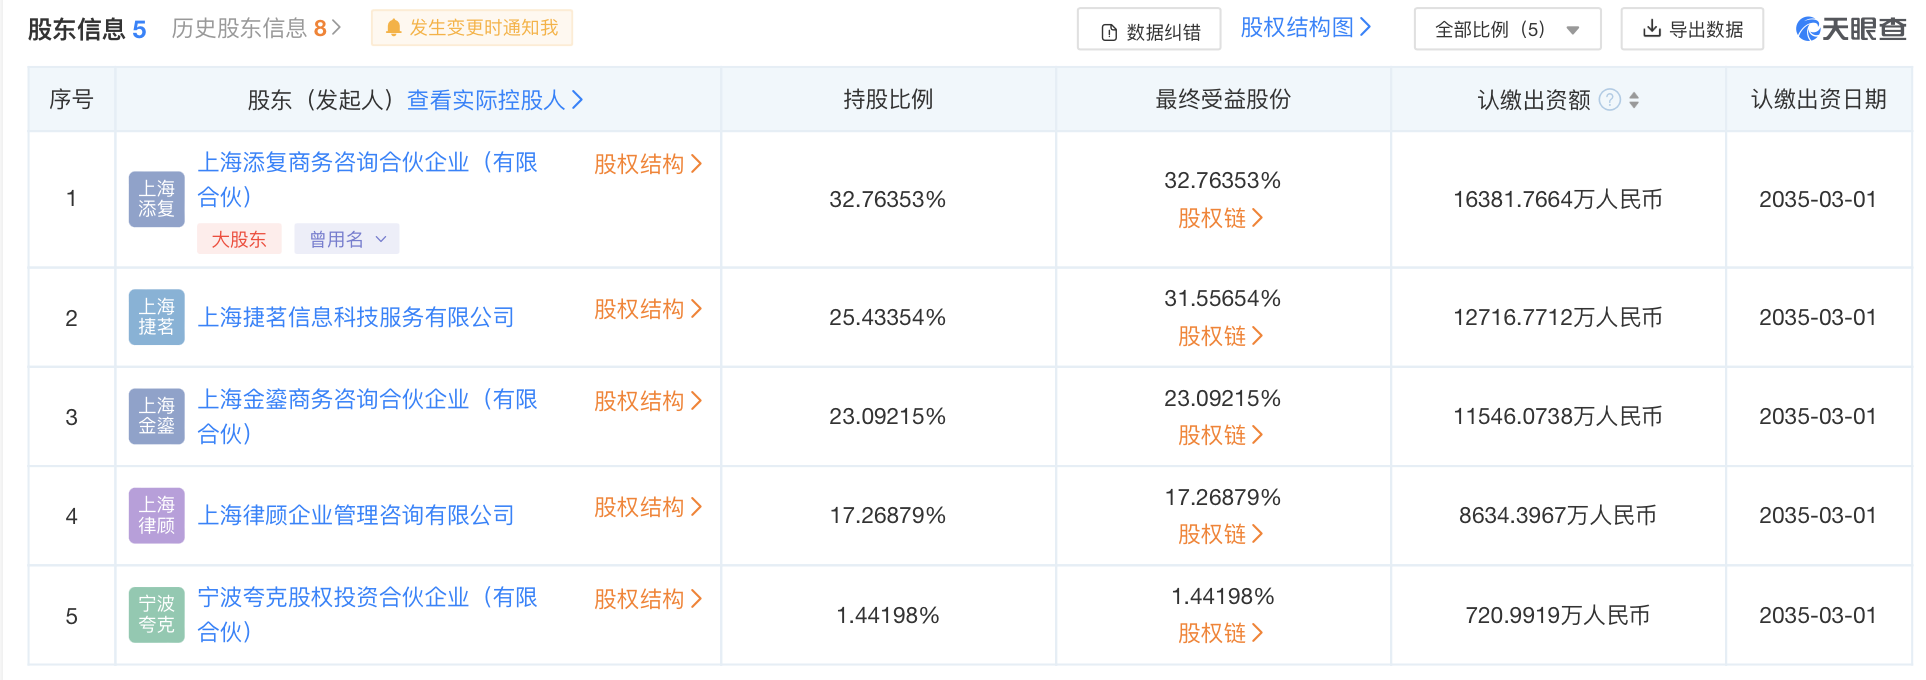Image resolution: width=1926 pixels, height=680 pixels.
Task: Expand 股权链 for 上海捷茗信息科技服务有限公司
Action: coord(1221,336)
